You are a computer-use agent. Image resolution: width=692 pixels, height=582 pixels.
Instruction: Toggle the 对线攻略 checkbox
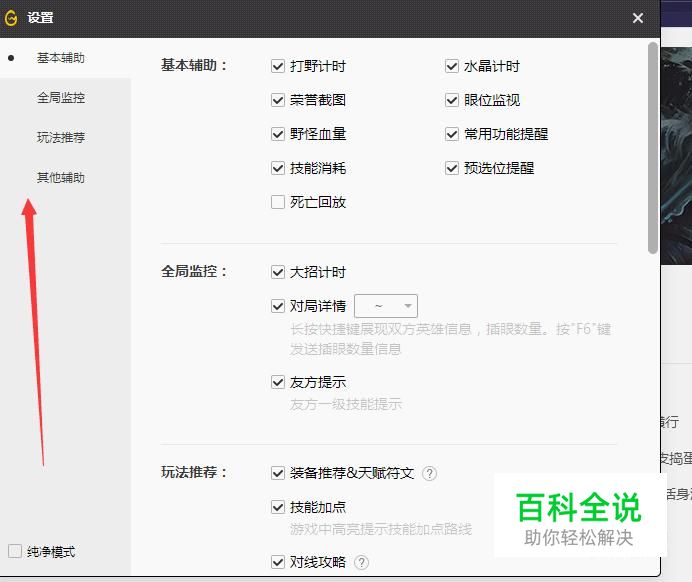pyautogui.click(x=278, y=563)
